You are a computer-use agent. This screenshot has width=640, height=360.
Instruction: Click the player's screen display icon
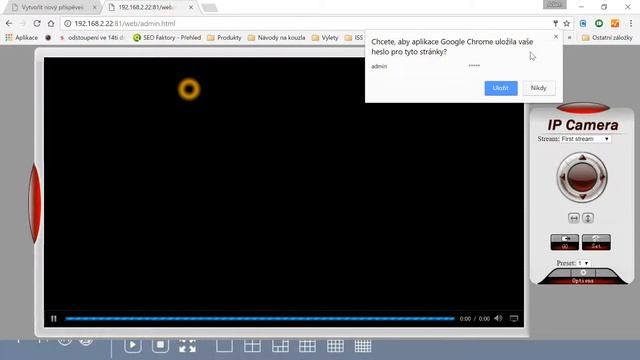(514, 318)
